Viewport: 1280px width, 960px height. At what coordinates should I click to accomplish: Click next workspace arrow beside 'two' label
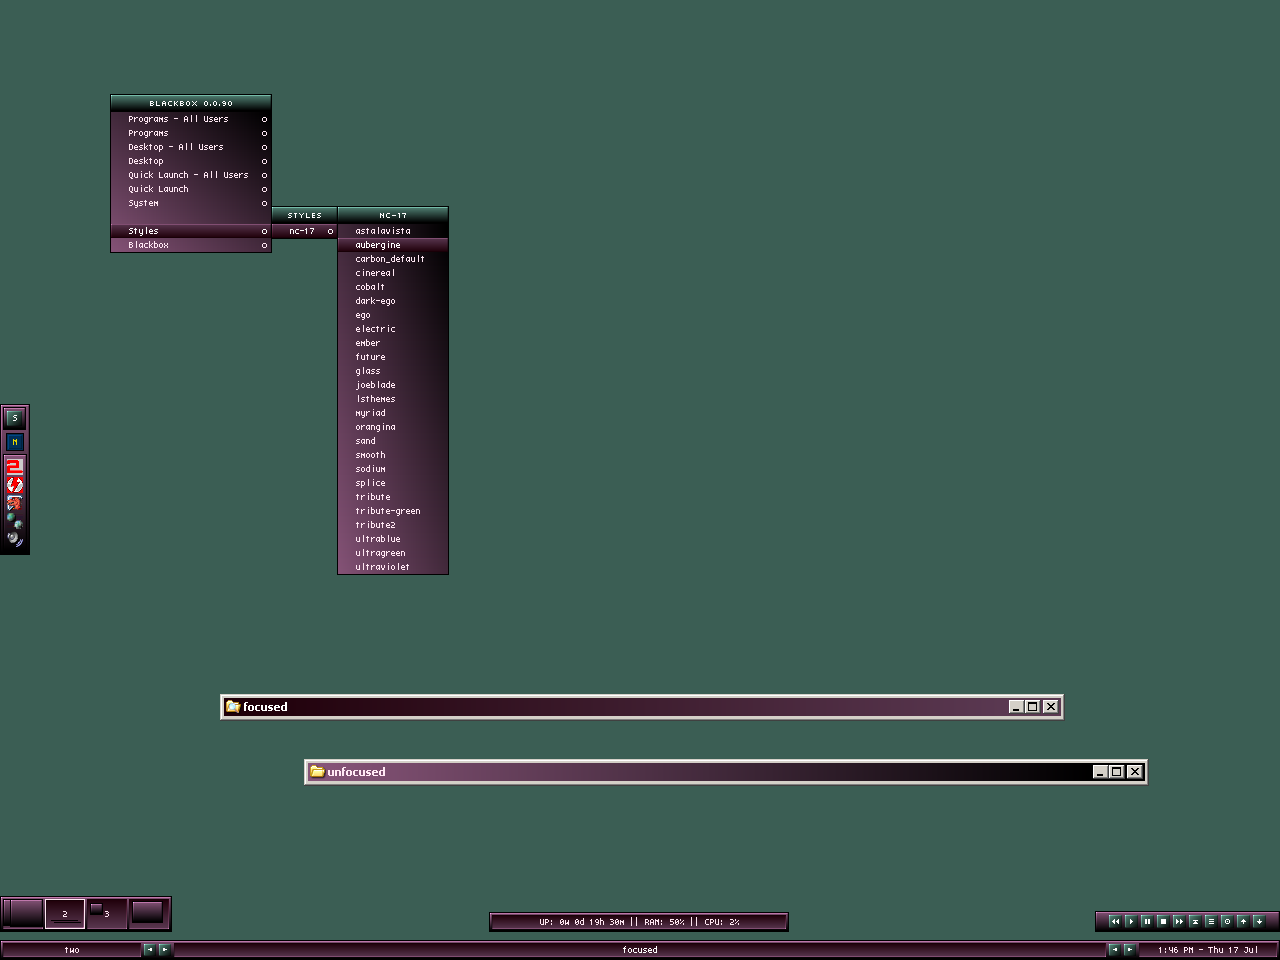[165, 950]
